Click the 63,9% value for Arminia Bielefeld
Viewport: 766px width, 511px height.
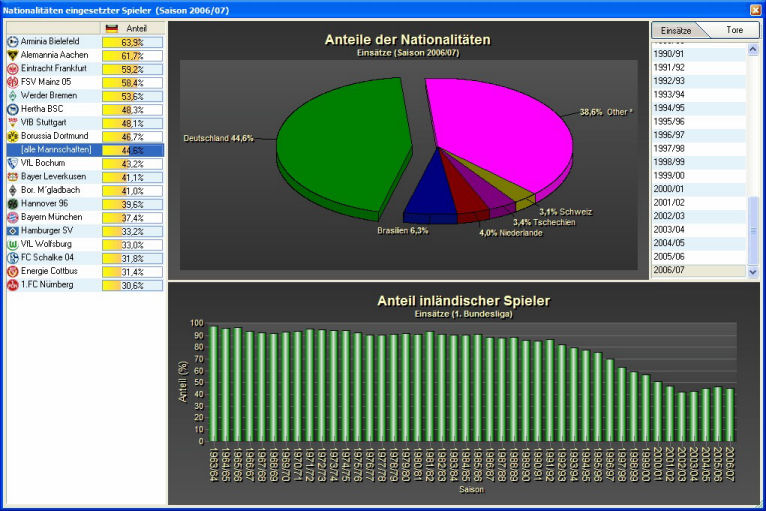132,43
